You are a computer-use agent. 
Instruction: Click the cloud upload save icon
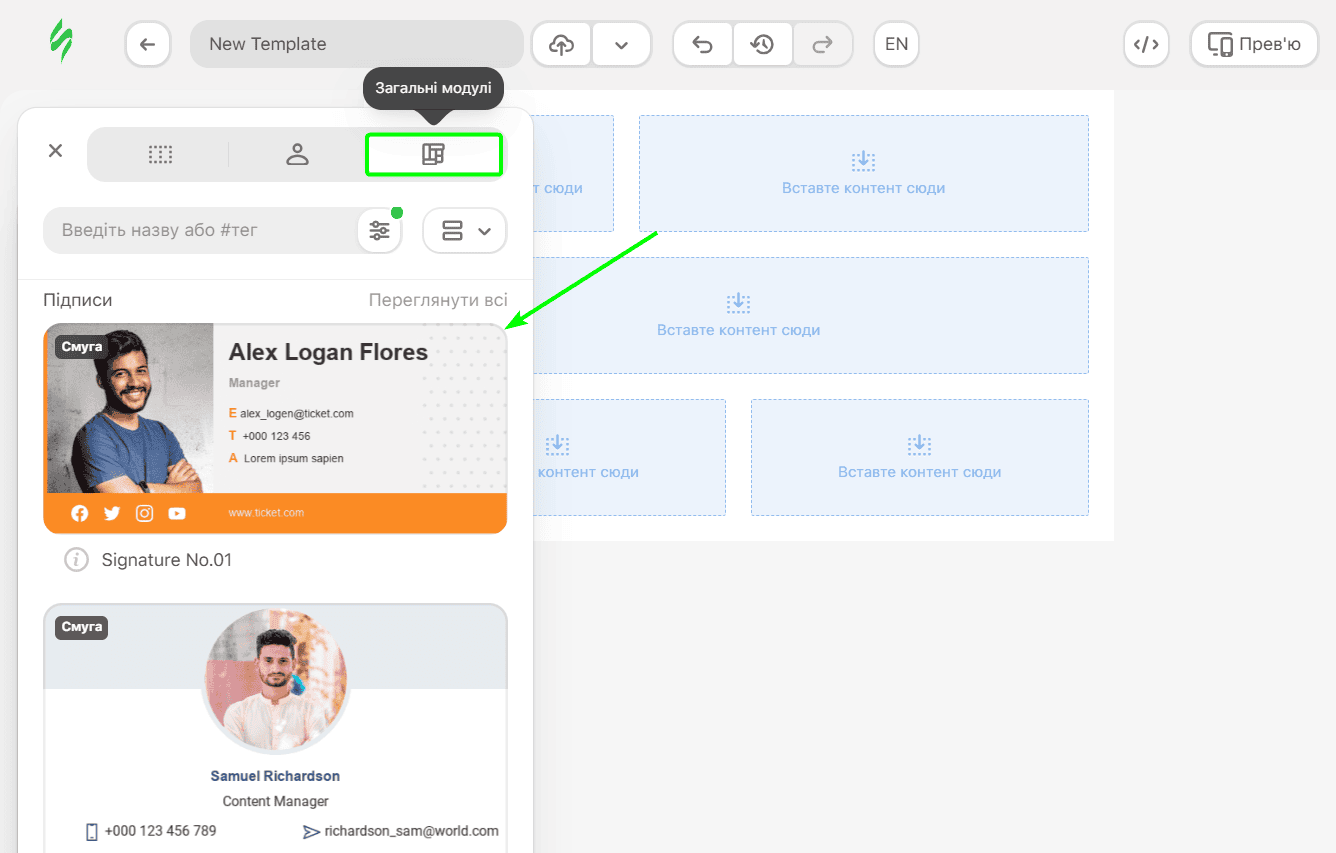pyautogui.click(x=562, y=44)
